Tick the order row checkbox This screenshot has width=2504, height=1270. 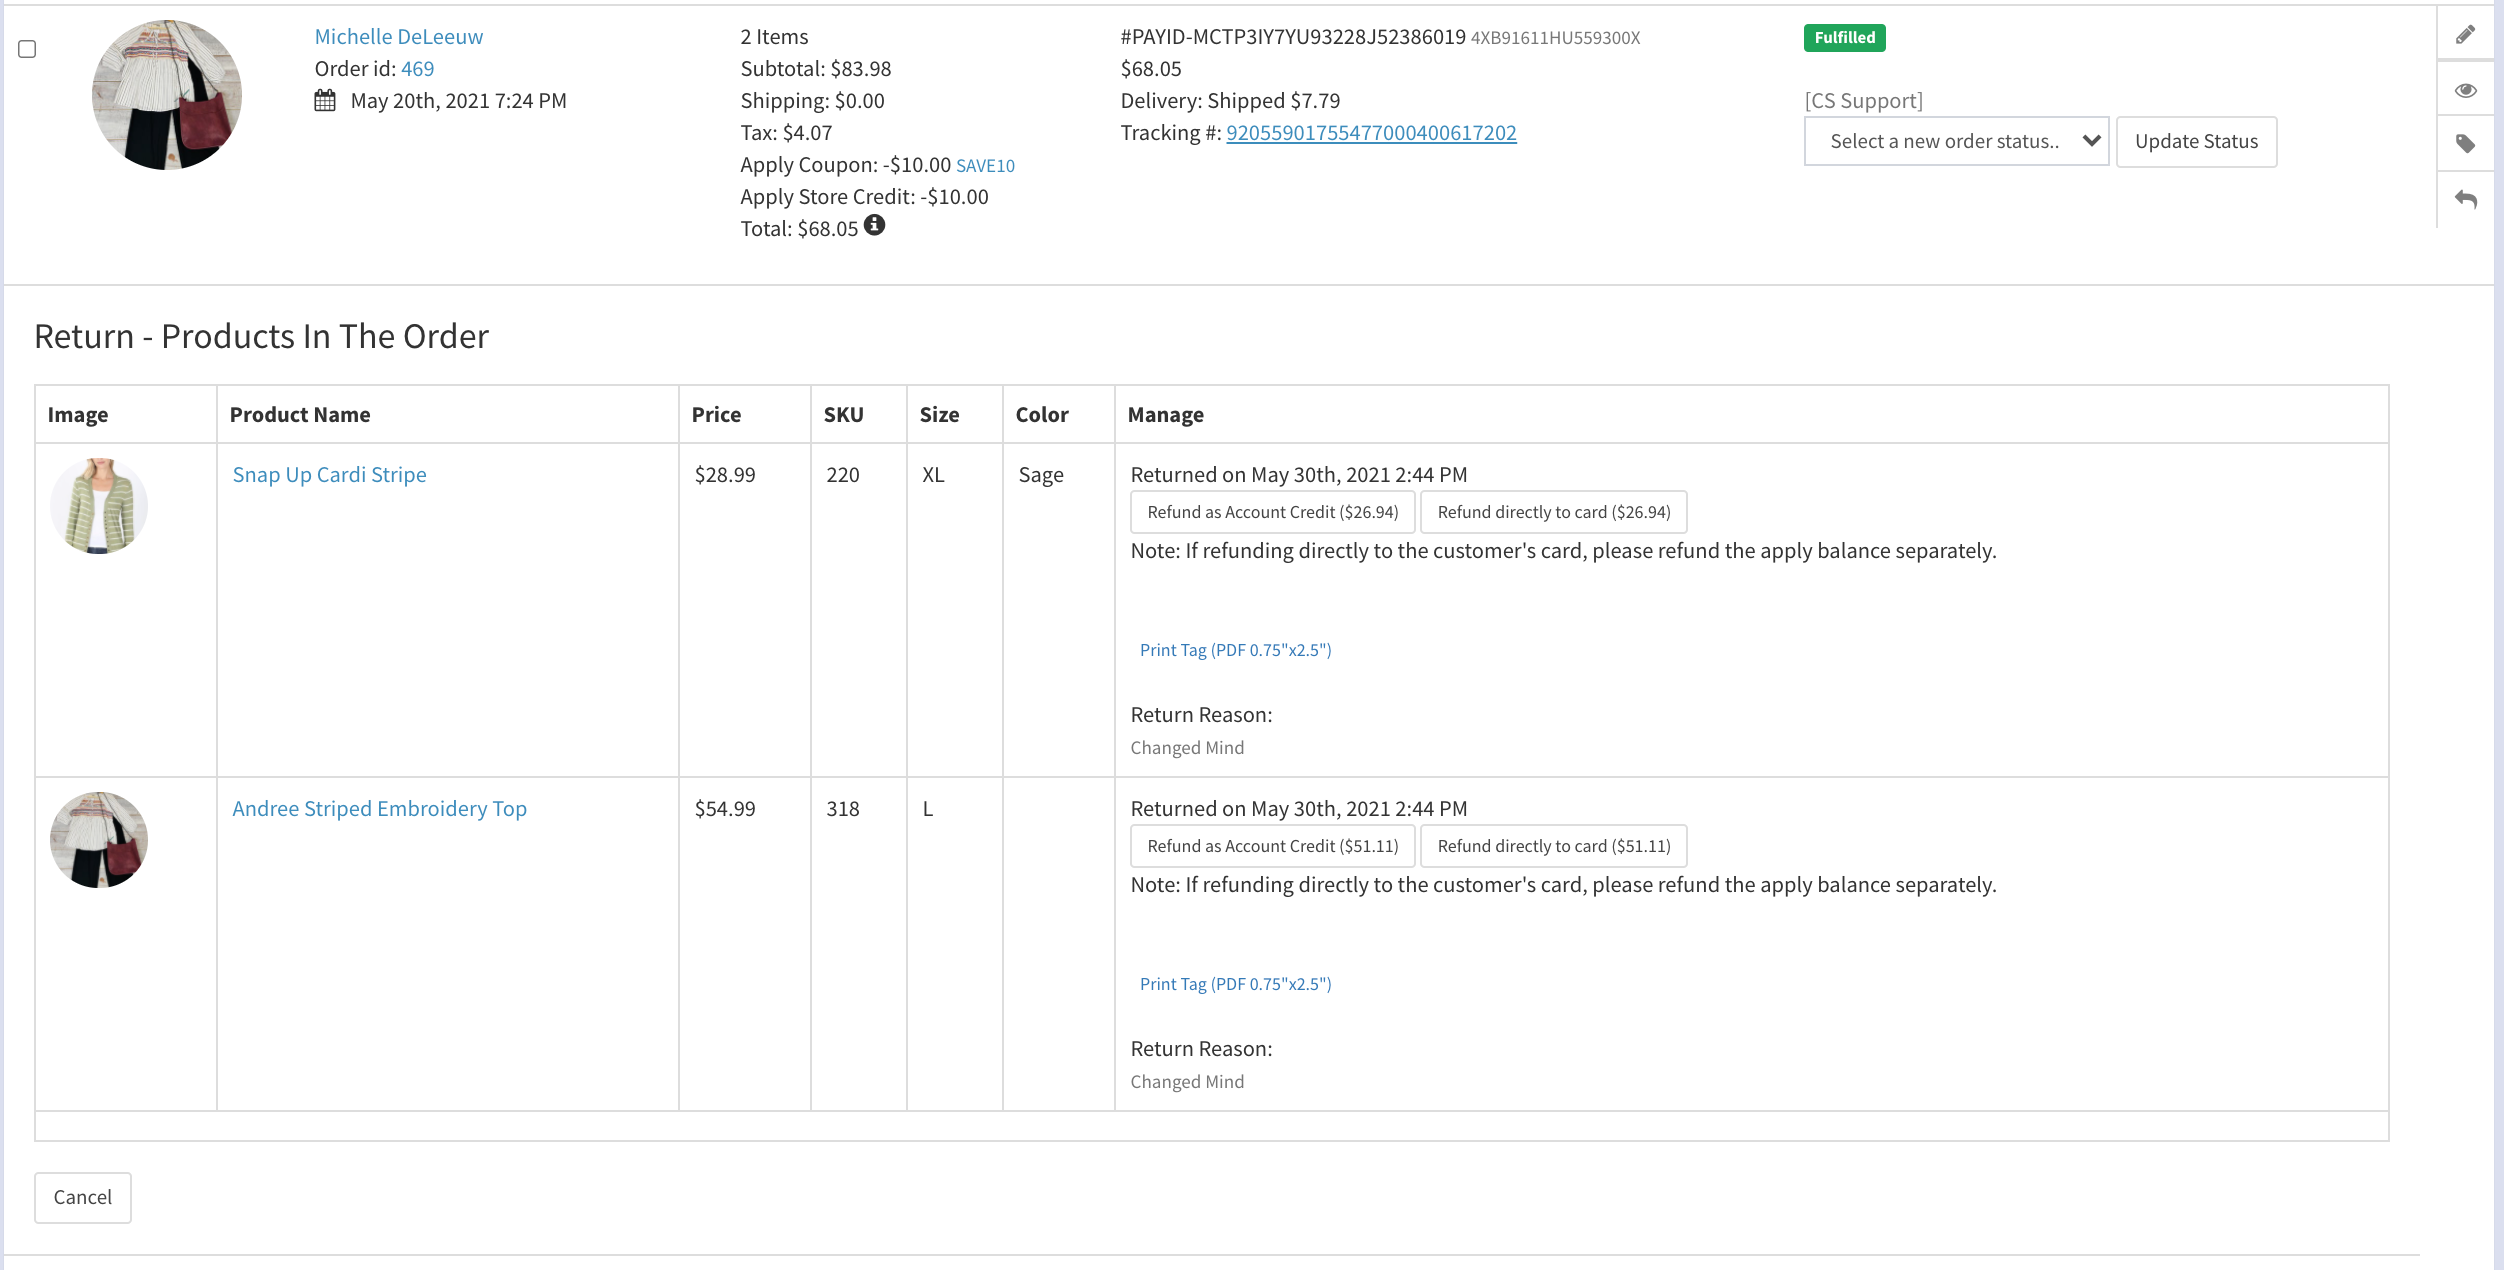[x=28, y=49]
